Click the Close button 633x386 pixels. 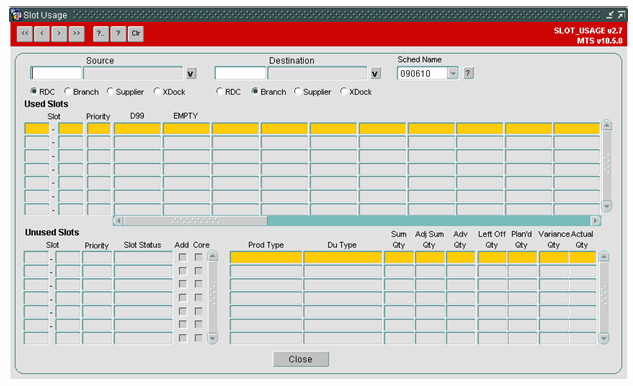point(301,359)
